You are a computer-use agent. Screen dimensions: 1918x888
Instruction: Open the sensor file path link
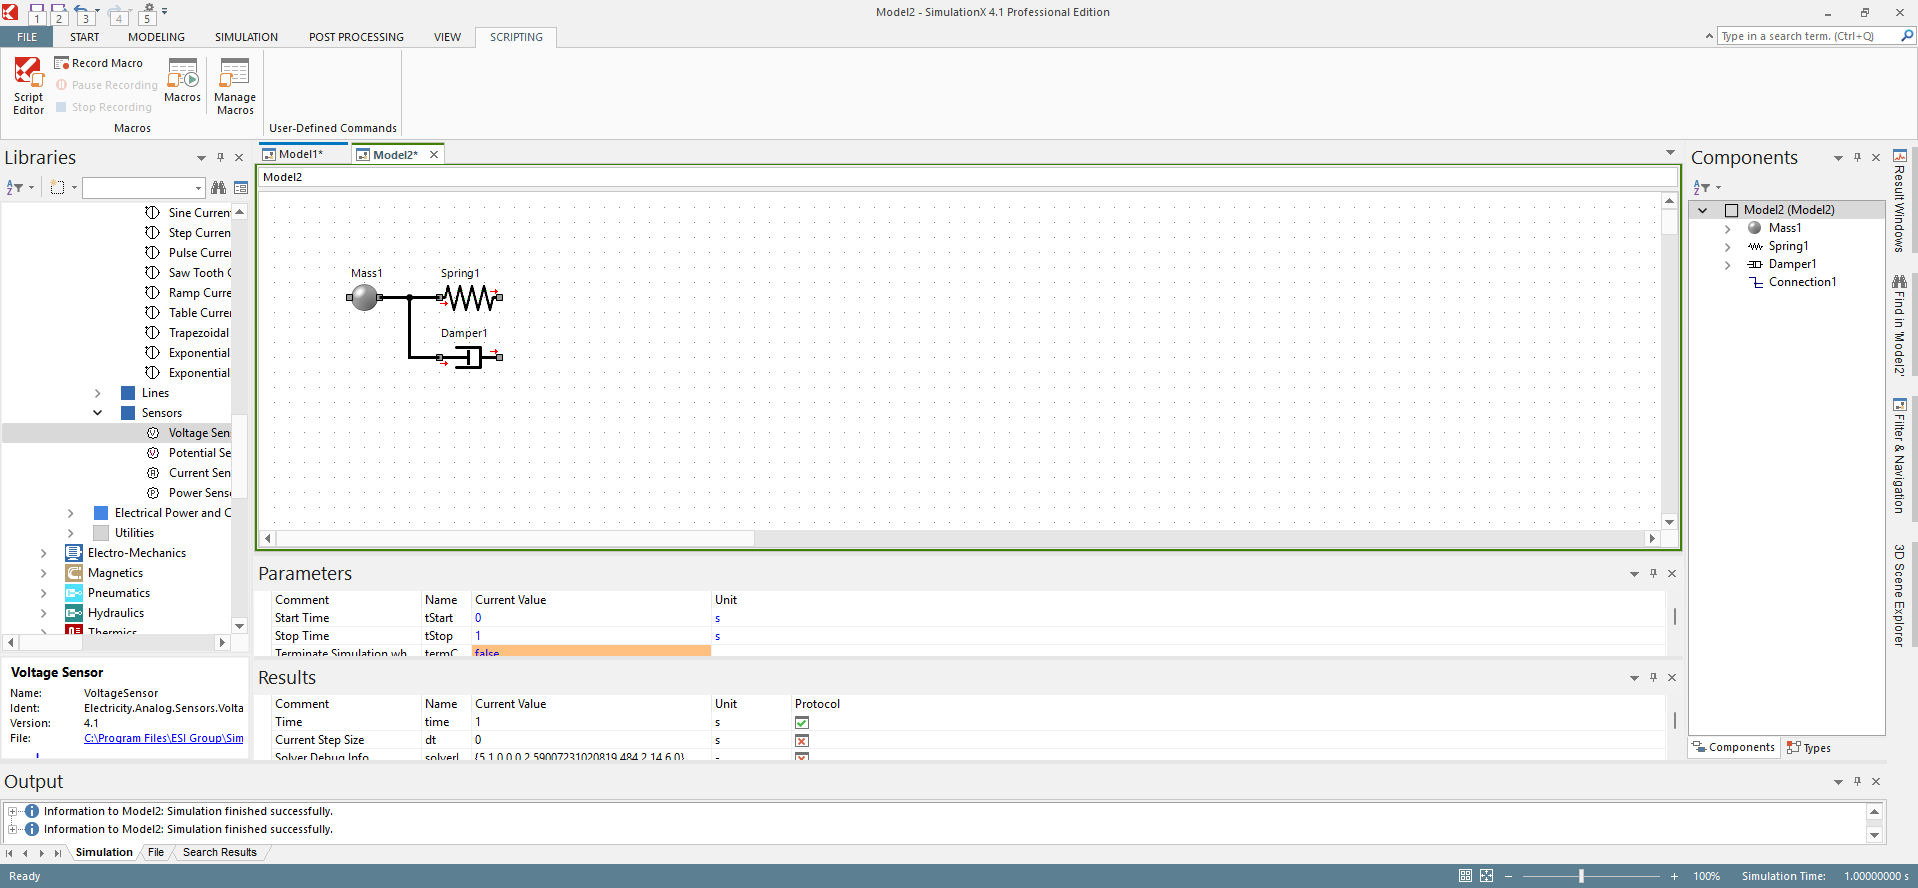point(163,739)
